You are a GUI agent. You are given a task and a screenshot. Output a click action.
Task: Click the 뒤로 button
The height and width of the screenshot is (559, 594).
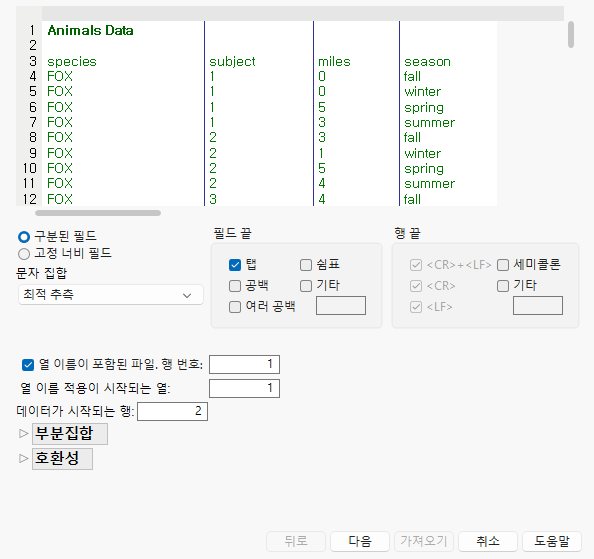(x=296, y=541)
